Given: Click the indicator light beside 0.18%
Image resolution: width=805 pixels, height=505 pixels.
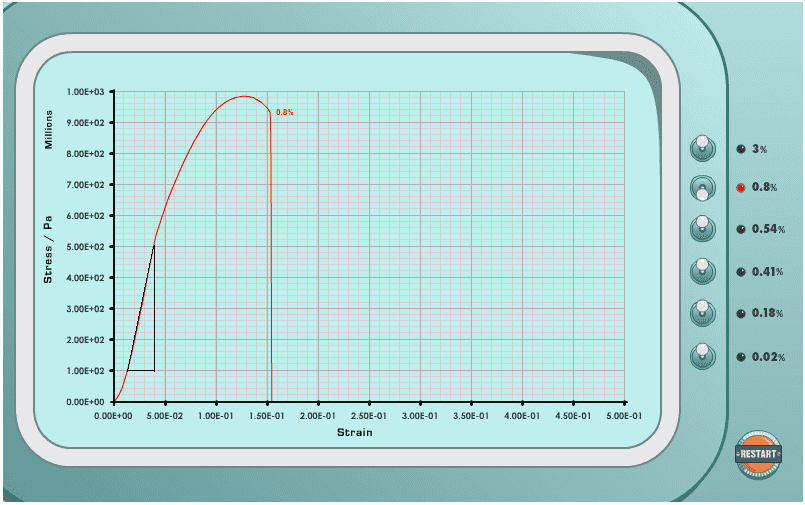Looking at the screenshot, I should click(x=741, y=314).
